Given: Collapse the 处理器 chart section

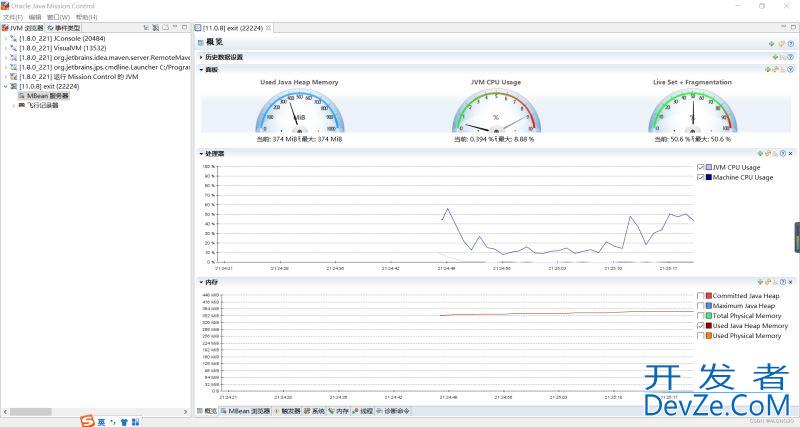Looking at the screenshot, I should point(201,154).
